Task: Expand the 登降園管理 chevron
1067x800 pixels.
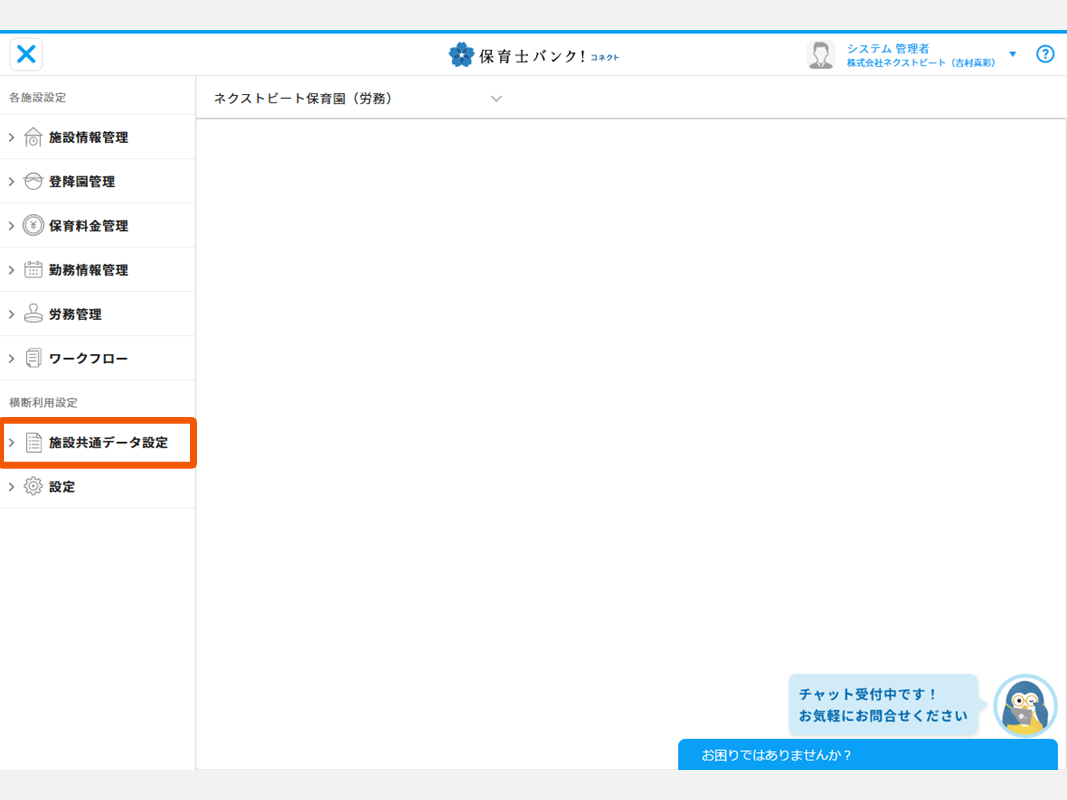Action: tap(12, 181)
